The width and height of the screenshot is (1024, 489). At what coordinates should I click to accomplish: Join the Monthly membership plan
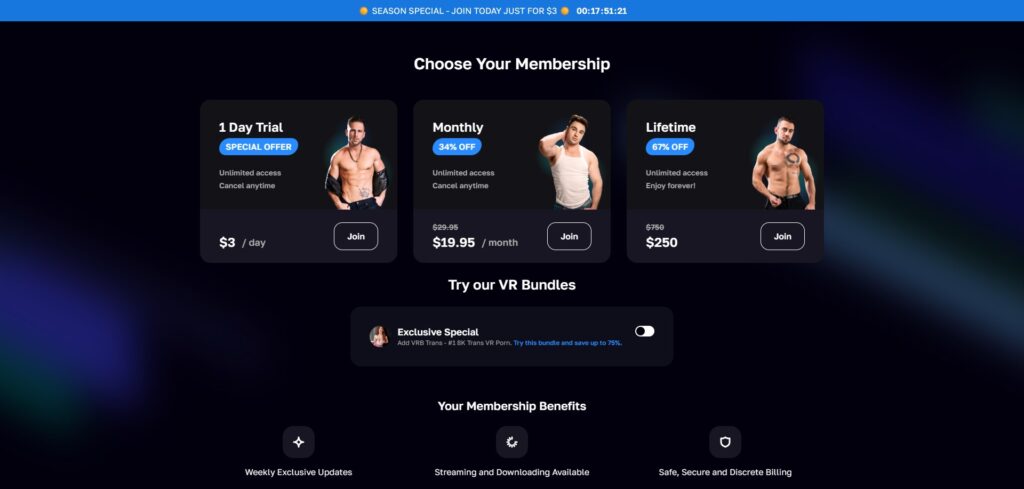[569, 236]
